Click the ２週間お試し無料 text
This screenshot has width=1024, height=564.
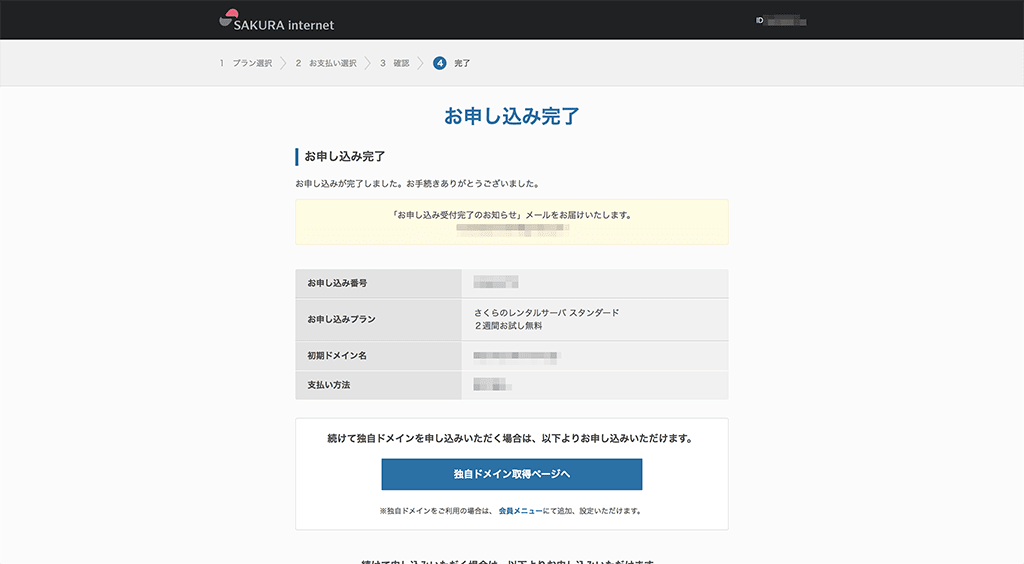click(508, 326)
